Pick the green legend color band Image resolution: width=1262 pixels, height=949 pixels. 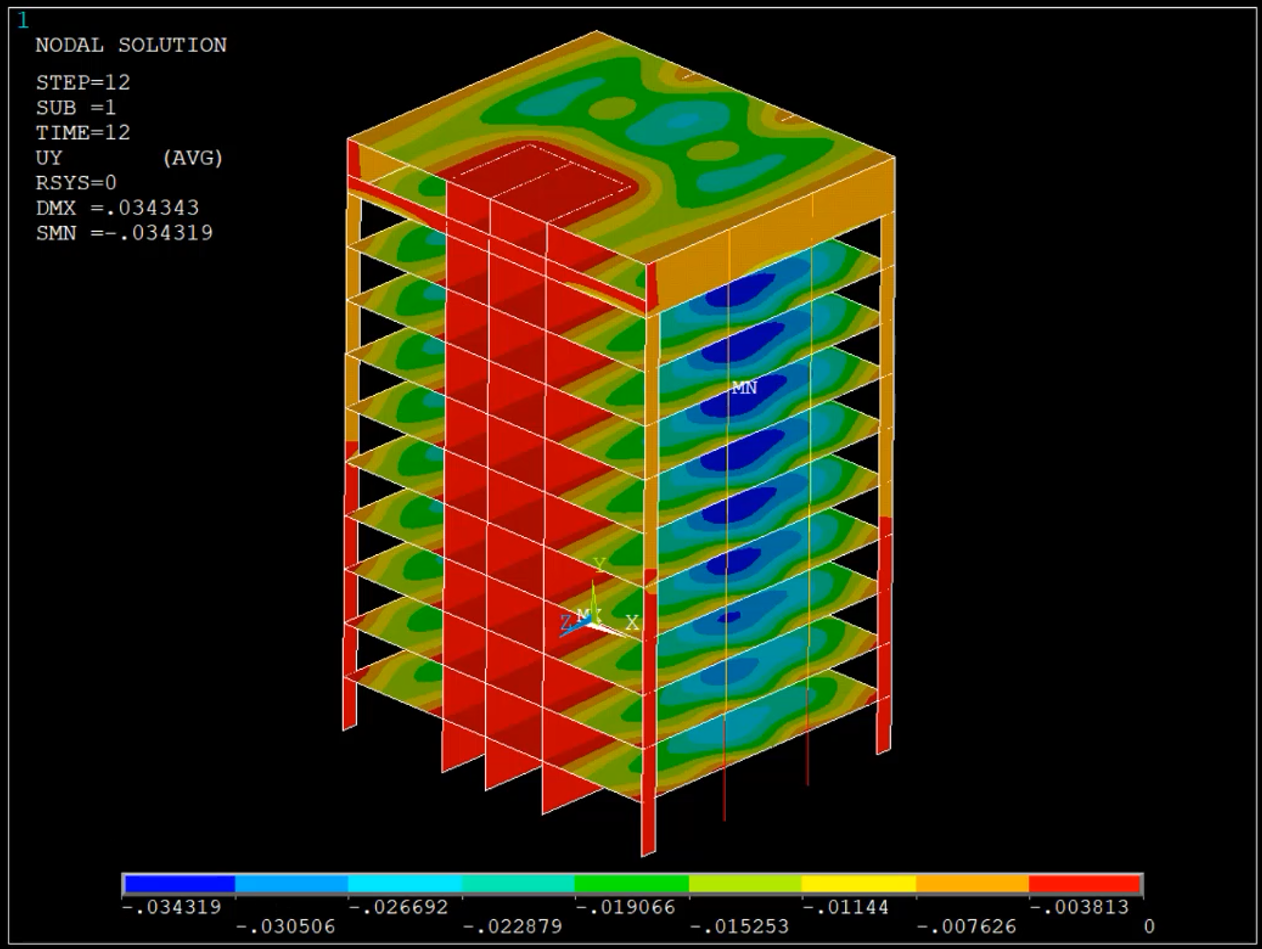pos(632,884)
